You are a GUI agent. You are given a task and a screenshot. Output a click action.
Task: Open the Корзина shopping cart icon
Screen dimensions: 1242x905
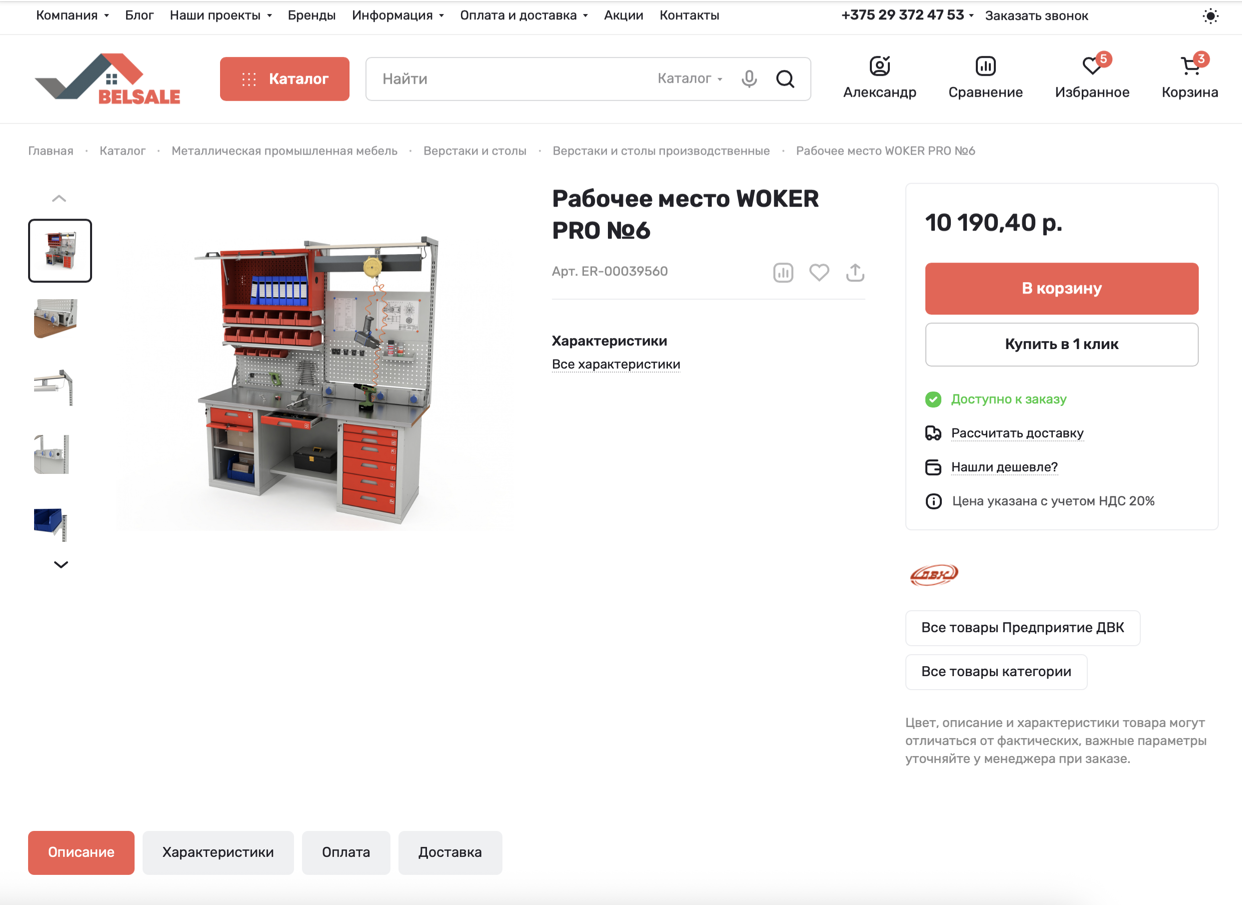[1190, 66]
